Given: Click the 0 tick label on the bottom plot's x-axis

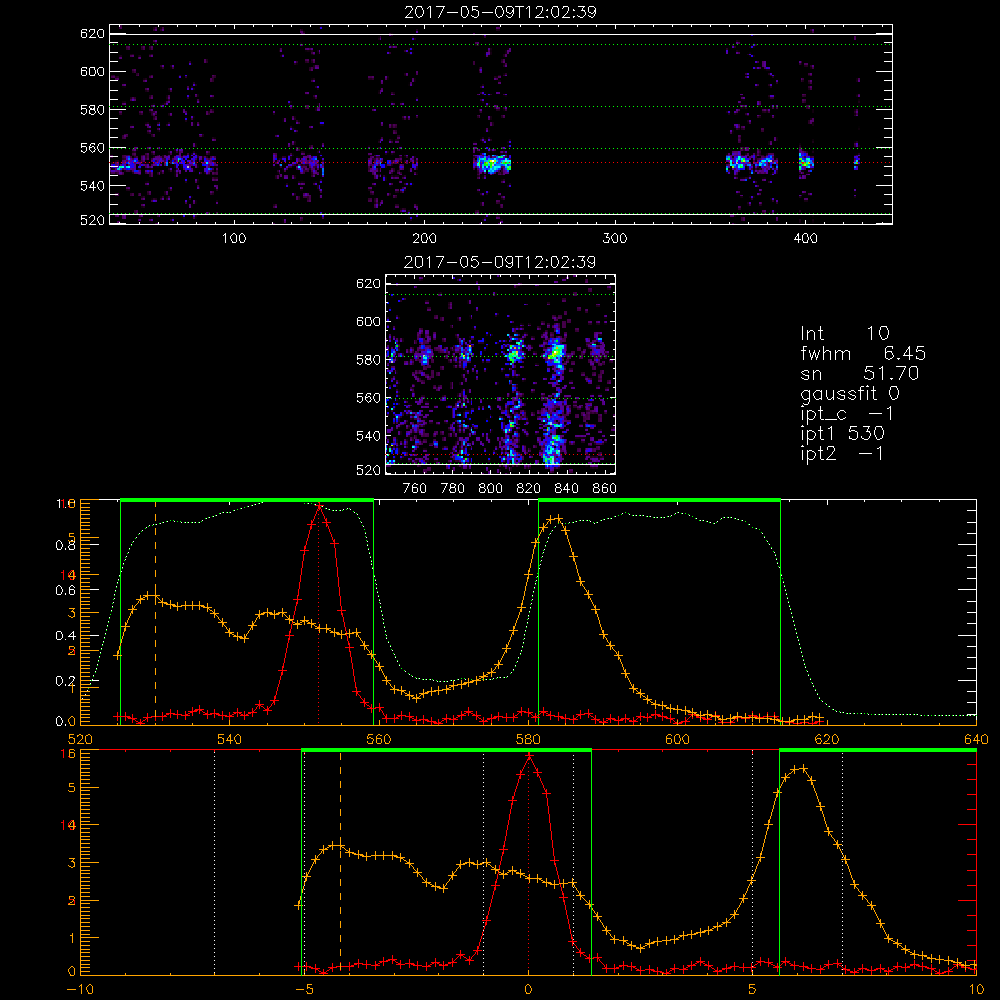Looking at the screenshot, I should (528, 990).
